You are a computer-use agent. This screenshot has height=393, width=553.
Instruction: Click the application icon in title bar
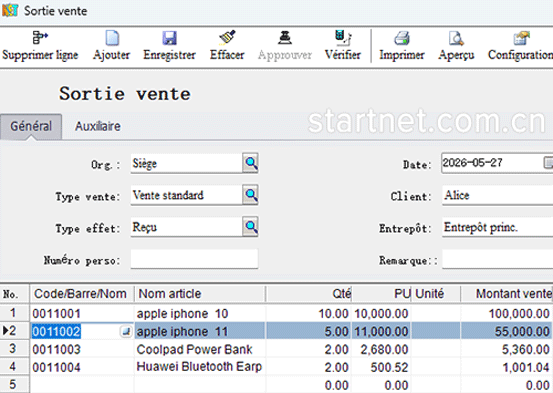tap(10, 10)
